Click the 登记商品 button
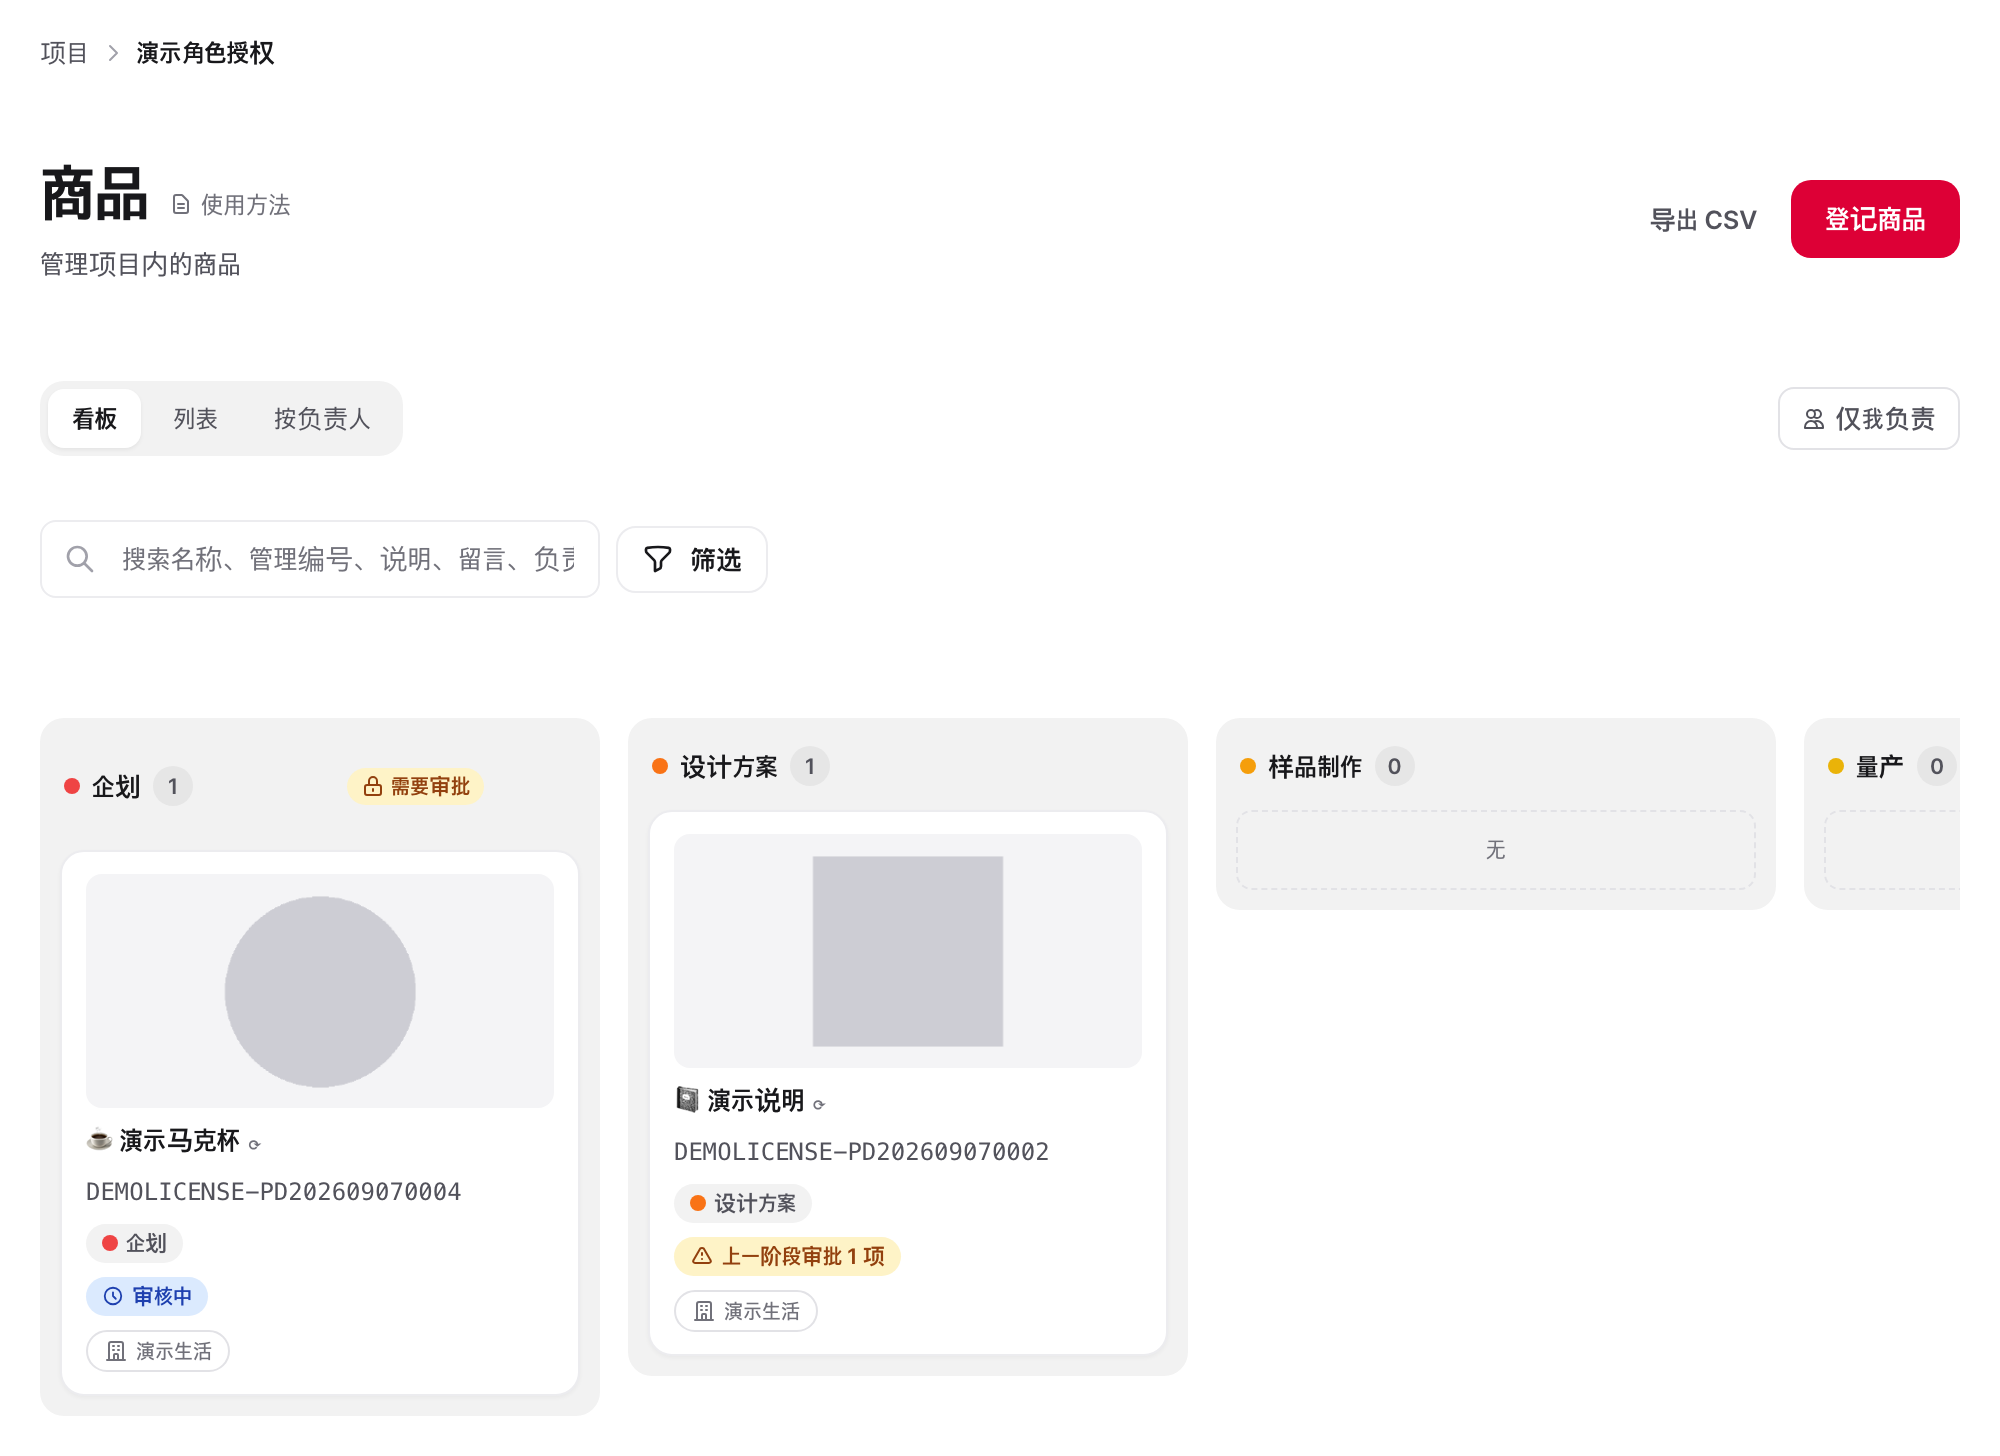The width and height of the screenshot is (2000, 1456). (x=1875, y=219)
